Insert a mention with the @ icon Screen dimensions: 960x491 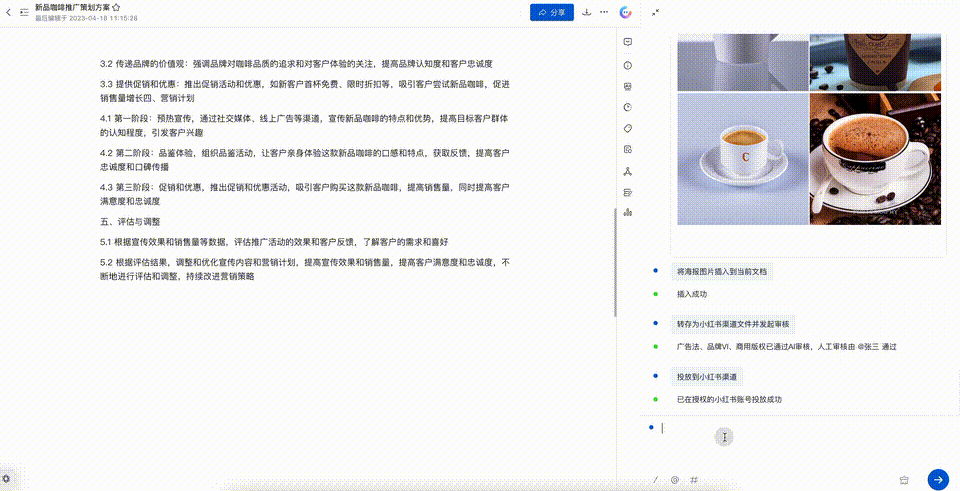(675, 480)
